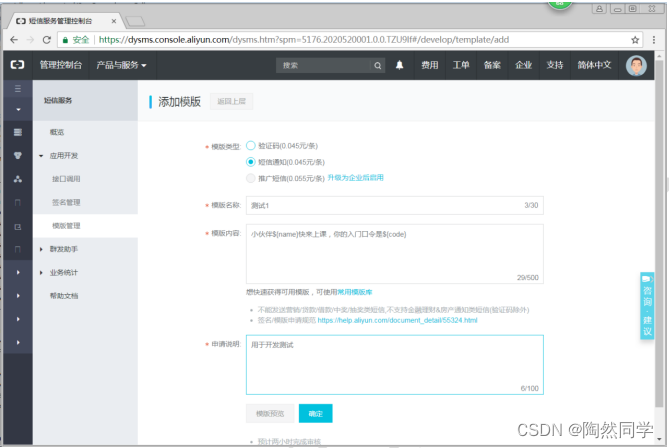Close the 短信服务管理控制台 tab
Screen dimensions: 669x448
pos(113,21)
